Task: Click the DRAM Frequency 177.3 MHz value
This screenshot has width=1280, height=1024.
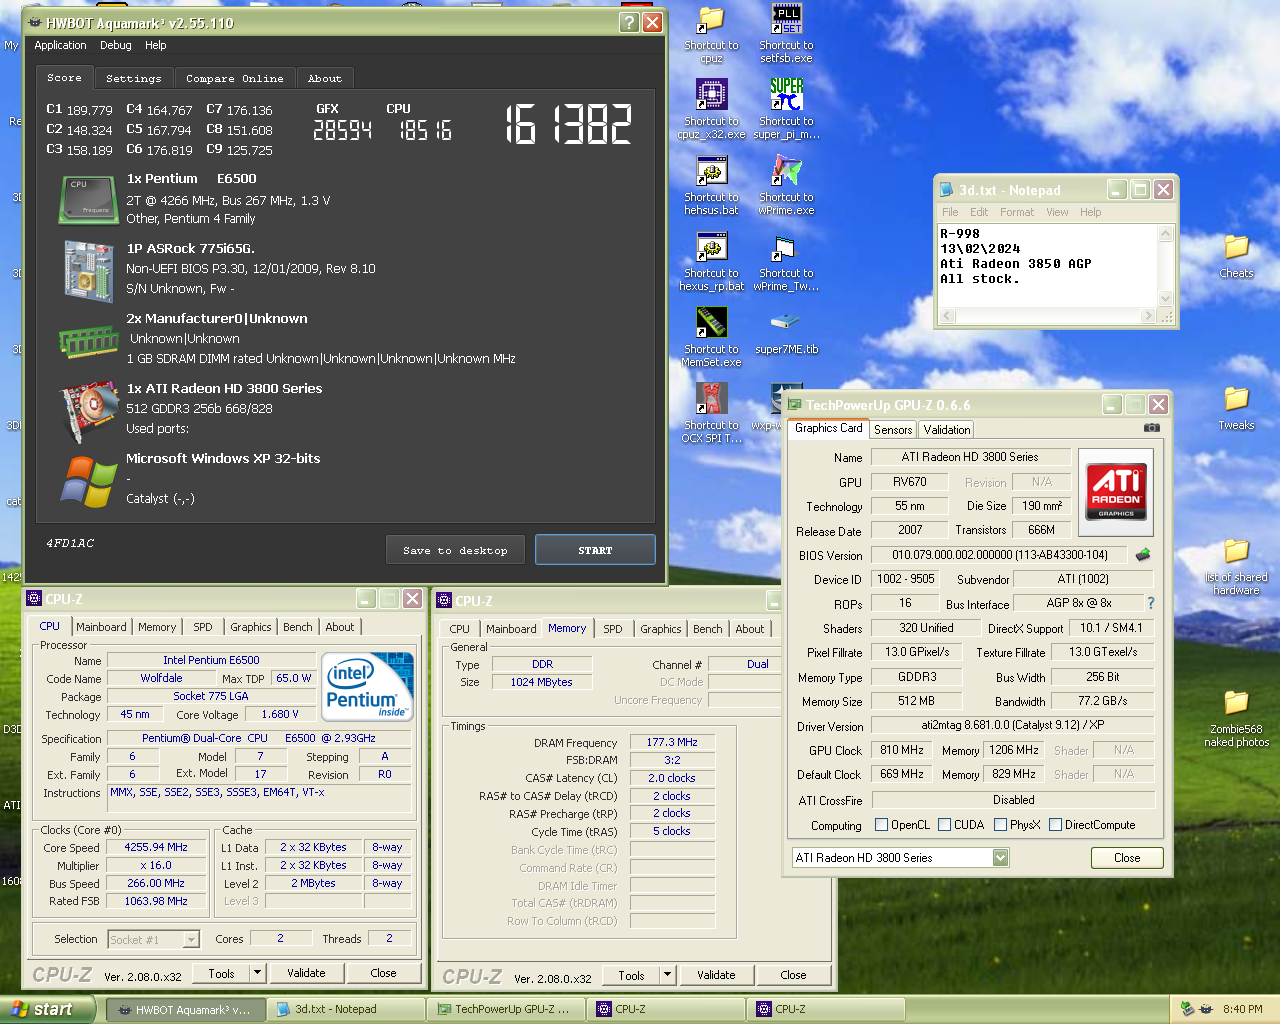Action: pyautogui.click(x=671, y=742)
